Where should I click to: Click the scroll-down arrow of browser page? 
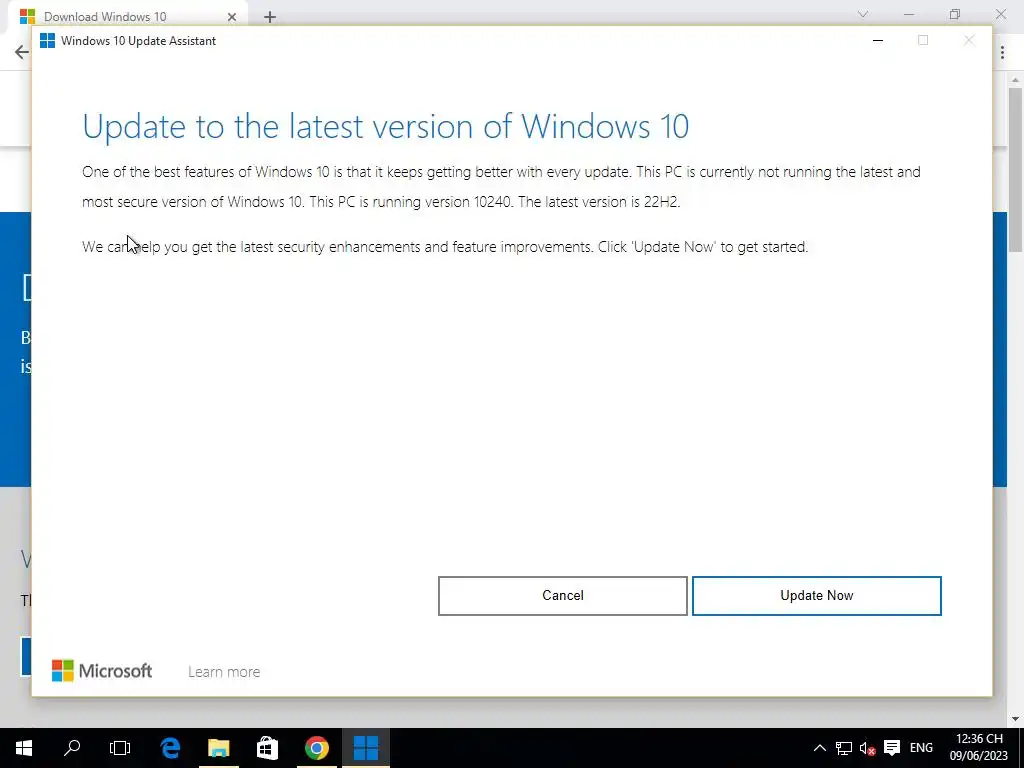pos(1015,719)
